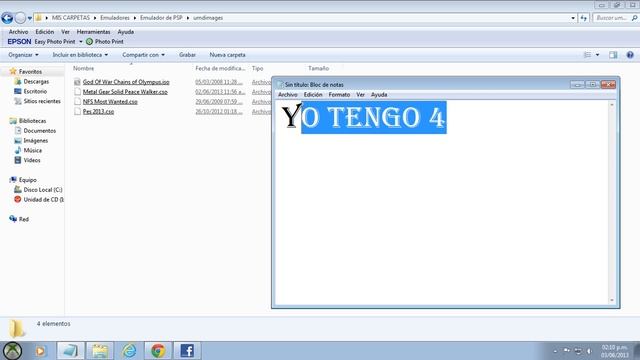Click Grabar in the Explorer toolbar

[x=187, y=55]
